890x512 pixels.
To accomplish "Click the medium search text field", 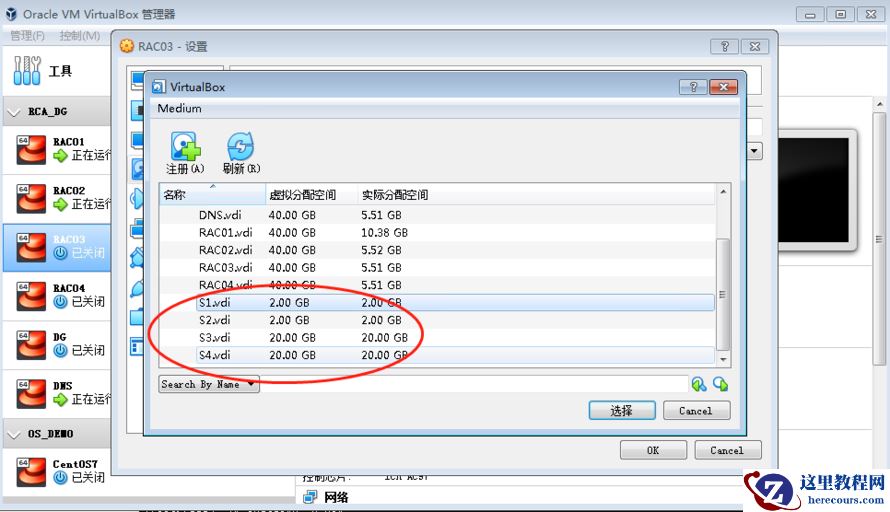I will point(474,384).
